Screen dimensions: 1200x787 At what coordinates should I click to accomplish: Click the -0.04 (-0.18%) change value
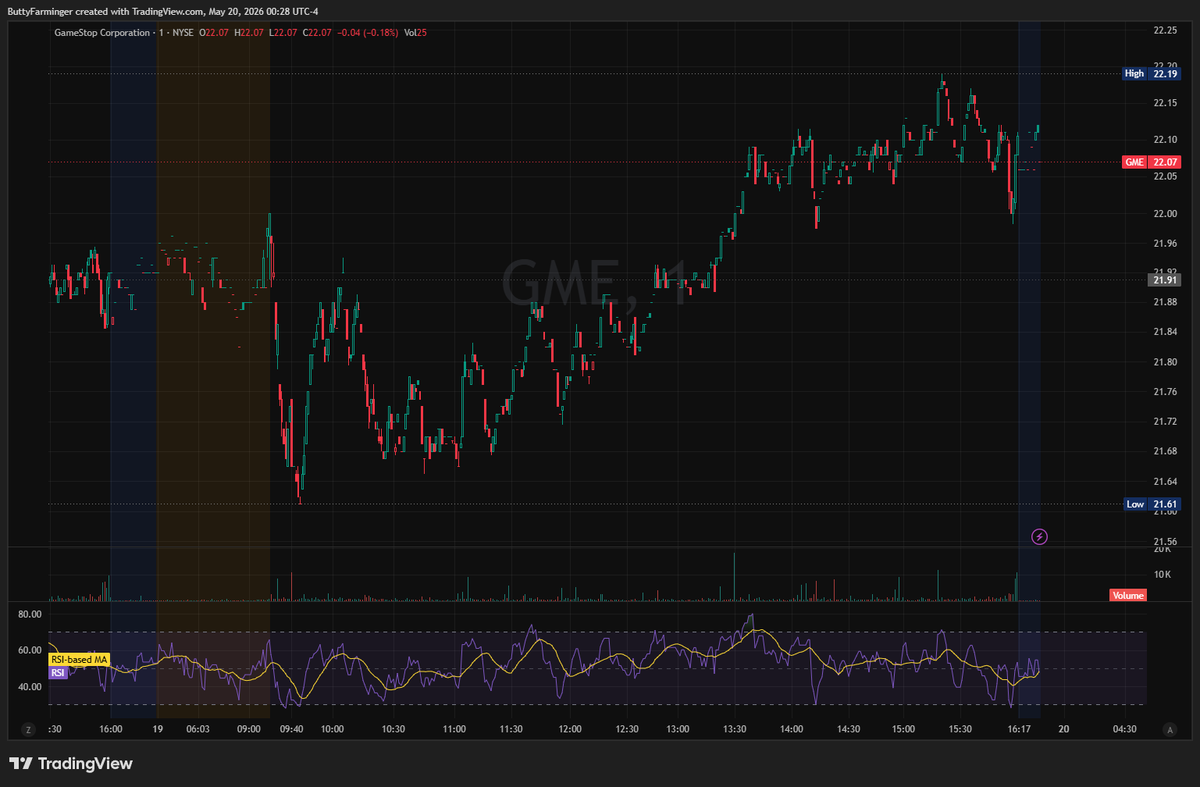[367, 32]
